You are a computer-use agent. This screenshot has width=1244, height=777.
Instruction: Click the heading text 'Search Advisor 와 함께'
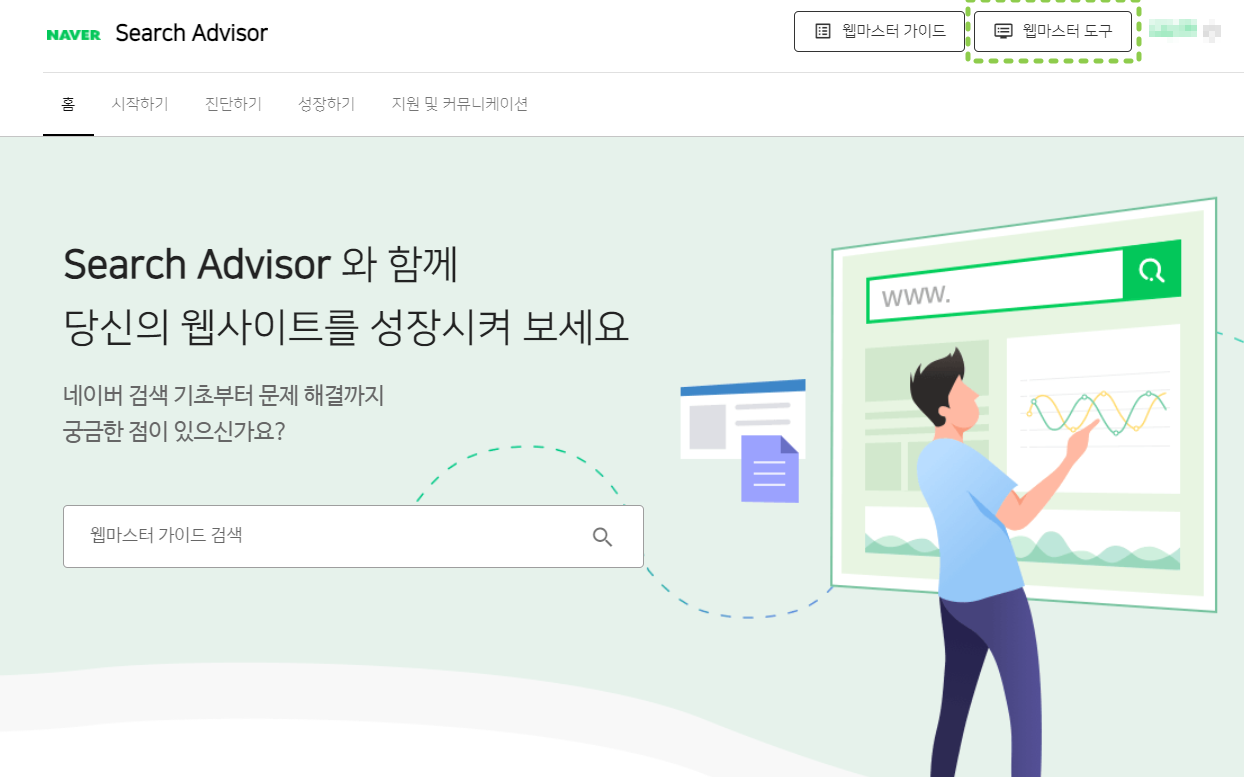pyautogui.click(x=261, y=264)
